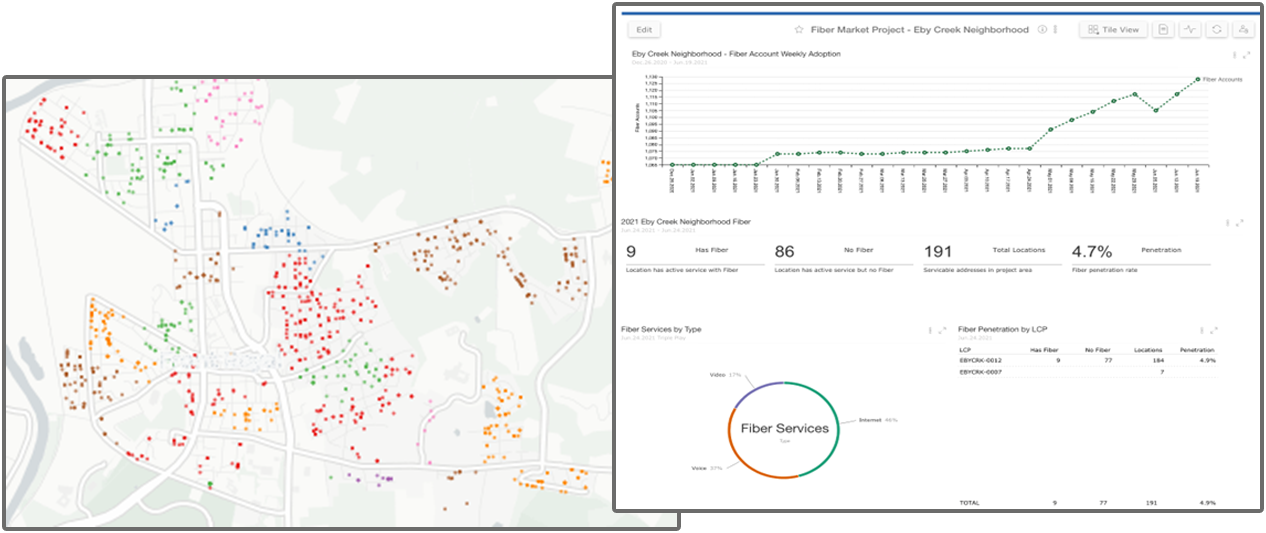Screen dimensions: 1266x533
Task: Open the options menu beside the dashboard title
Action: [1055, 30]
